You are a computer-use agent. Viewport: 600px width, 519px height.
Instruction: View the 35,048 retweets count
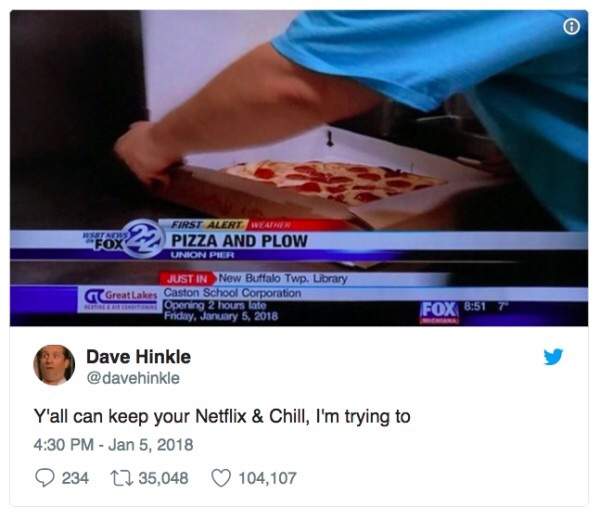click(163, 478)
